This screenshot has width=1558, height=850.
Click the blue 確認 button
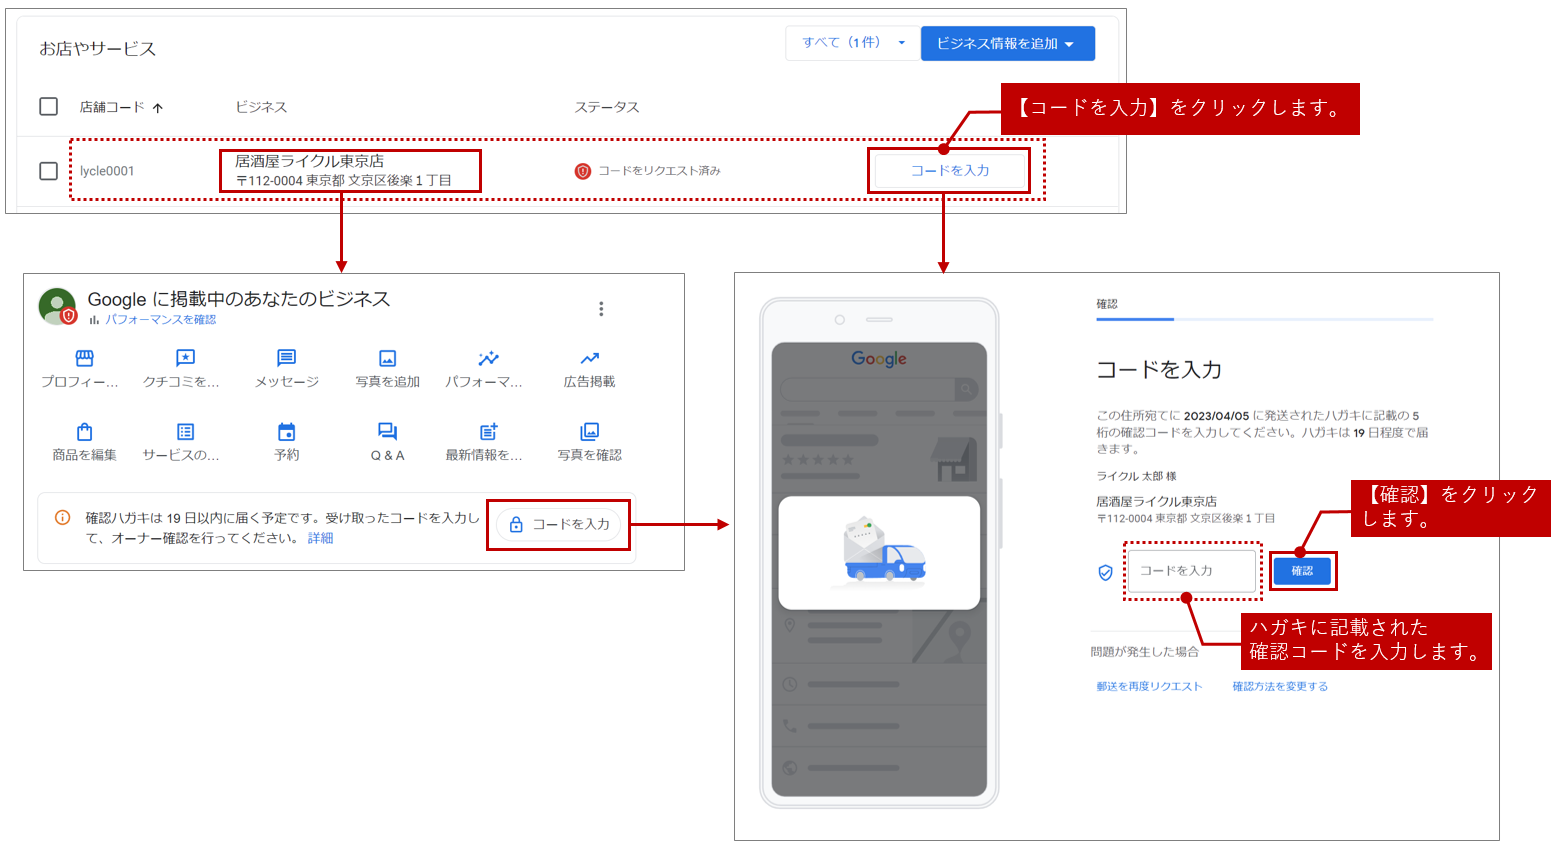click(x=1302, y=571)
